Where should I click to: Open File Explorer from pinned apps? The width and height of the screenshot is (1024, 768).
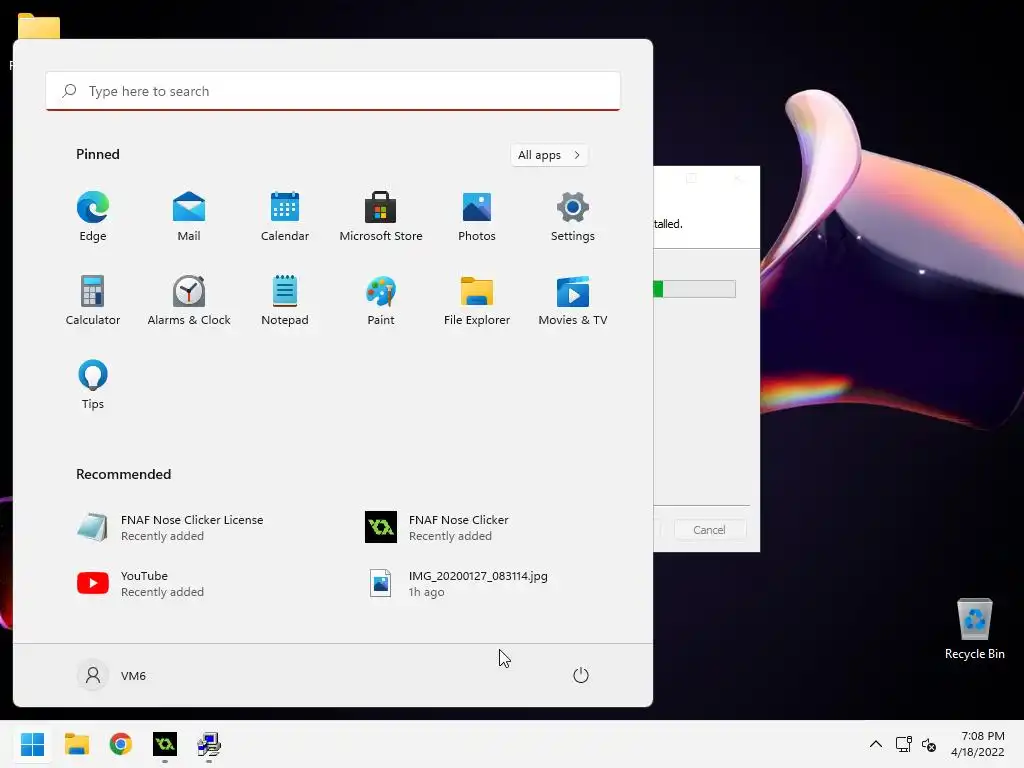tap(477, 300)
